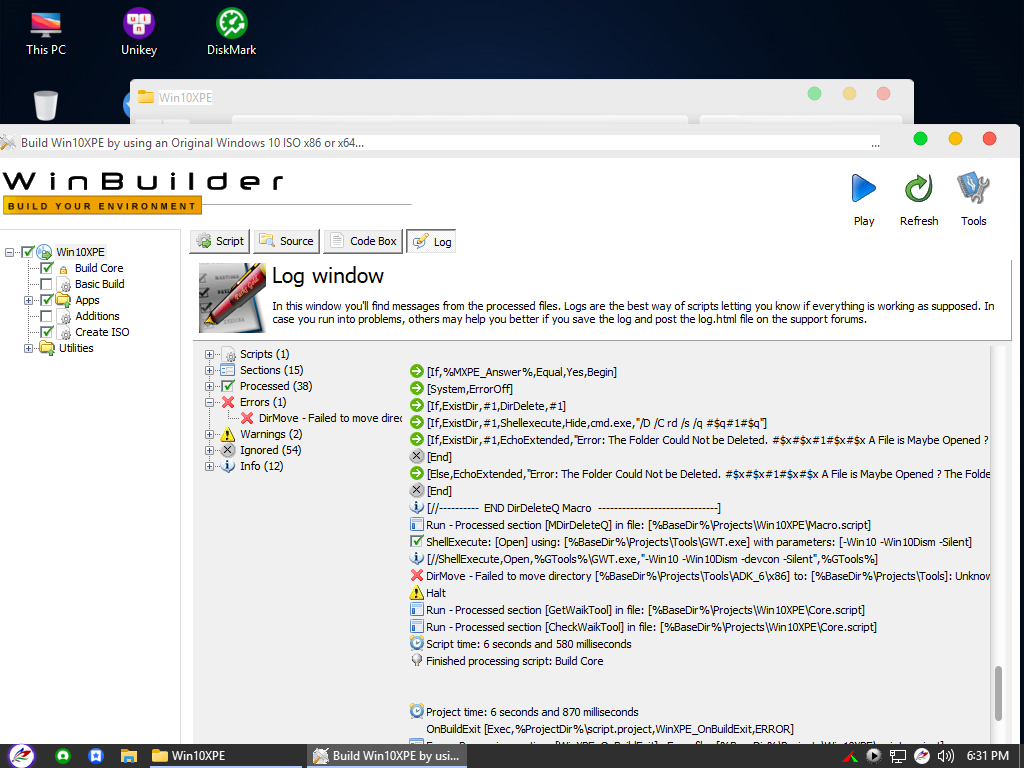1024x768 pixels.
Task: Select the Create ISO script in tree
Action: pyautogui.click(x=102, y=332)
